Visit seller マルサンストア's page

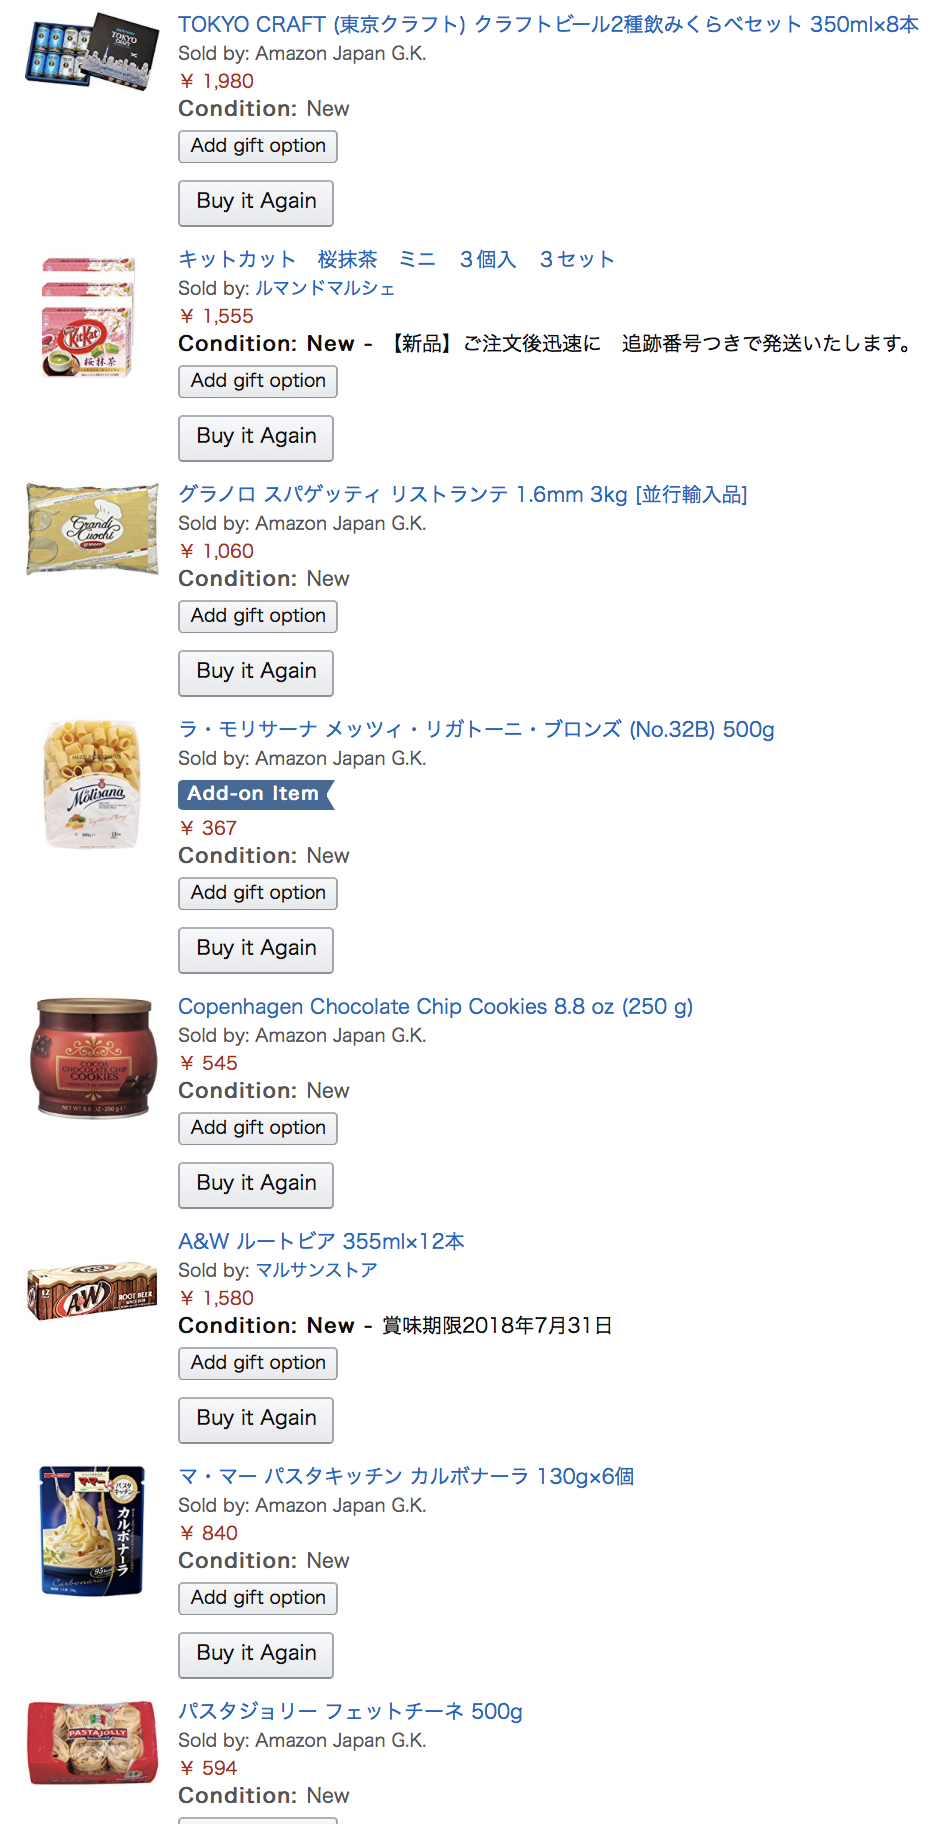317,1270
